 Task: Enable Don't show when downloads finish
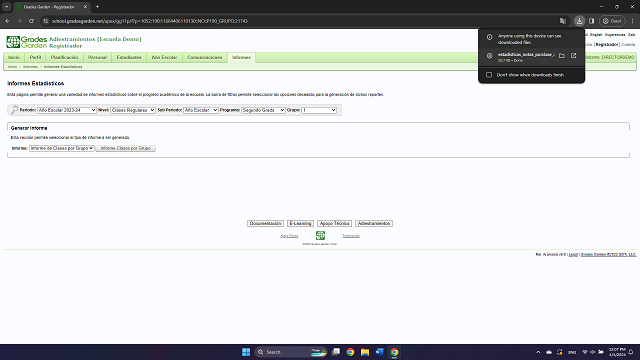click(x=489, y=75)
